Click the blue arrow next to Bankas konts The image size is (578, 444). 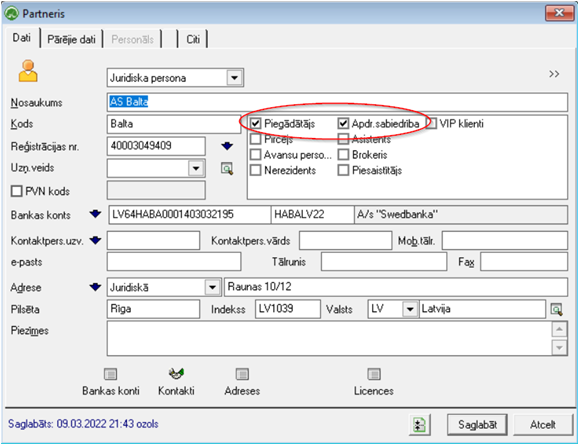pyautogui.click(x=95, y=214)
